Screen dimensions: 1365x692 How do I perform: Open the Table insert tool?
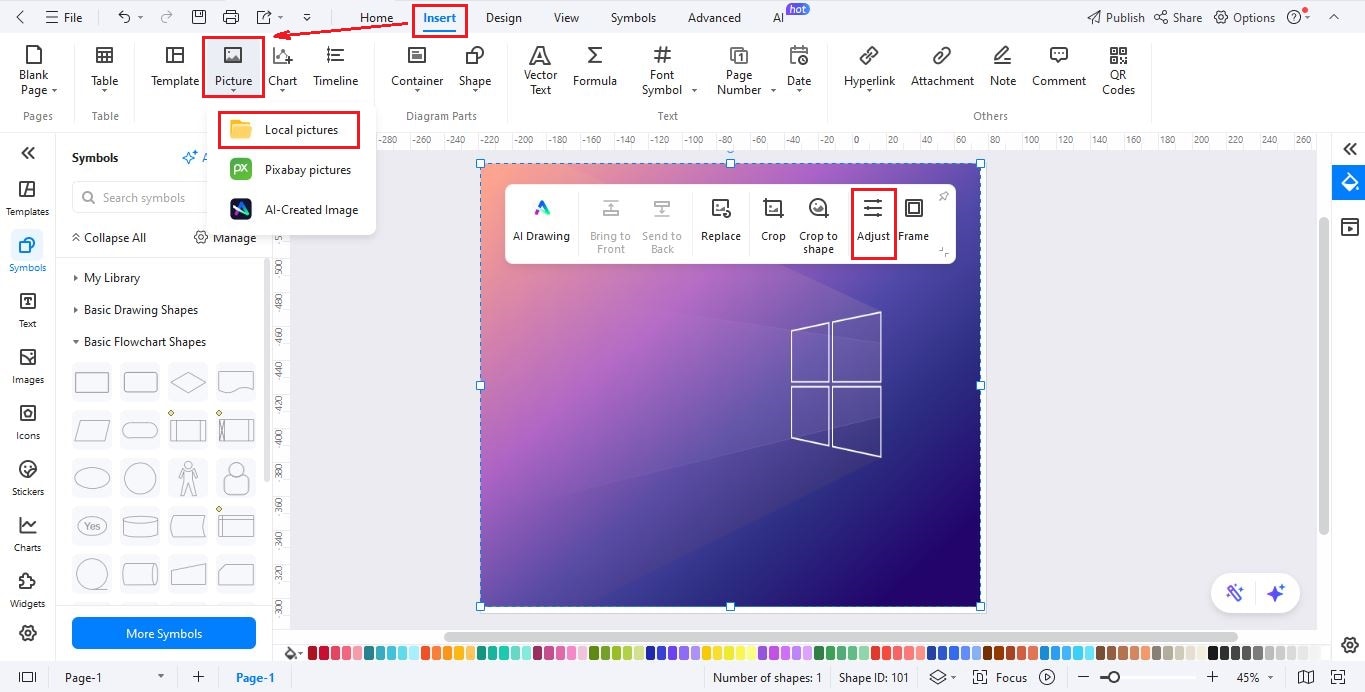click(104, 70)
